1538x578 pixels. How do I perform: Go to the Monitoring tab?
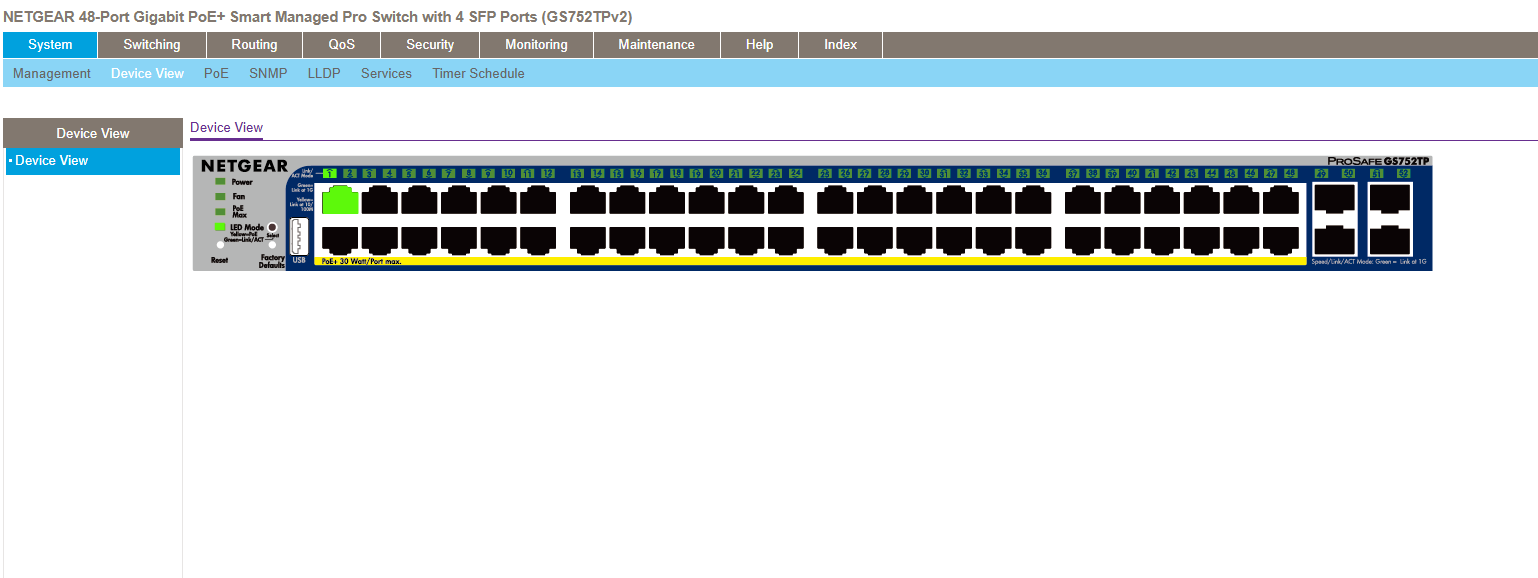coord(536,45)
